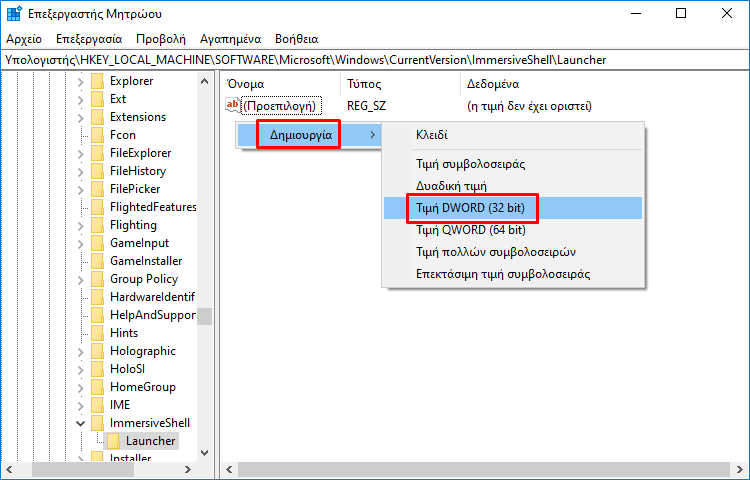Click the tree pane scroll down arrow
The image size is (750, 480).
click(x=205, y=452)
